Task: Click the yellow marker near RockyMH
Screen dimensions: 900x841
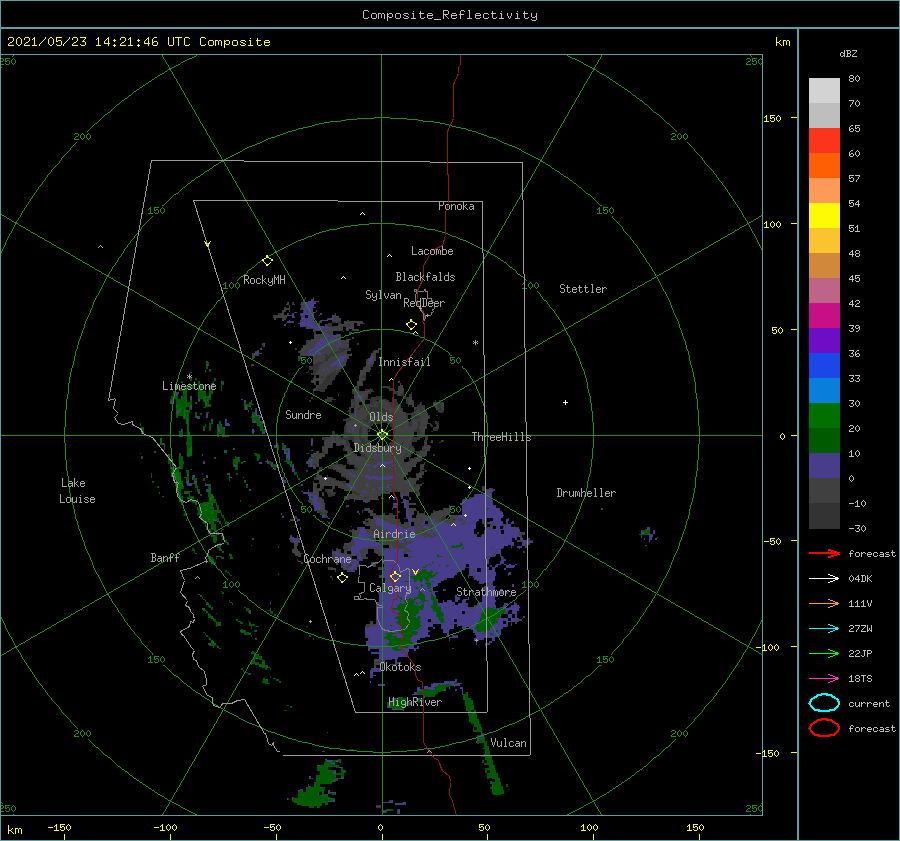Action: pos(267,261)
